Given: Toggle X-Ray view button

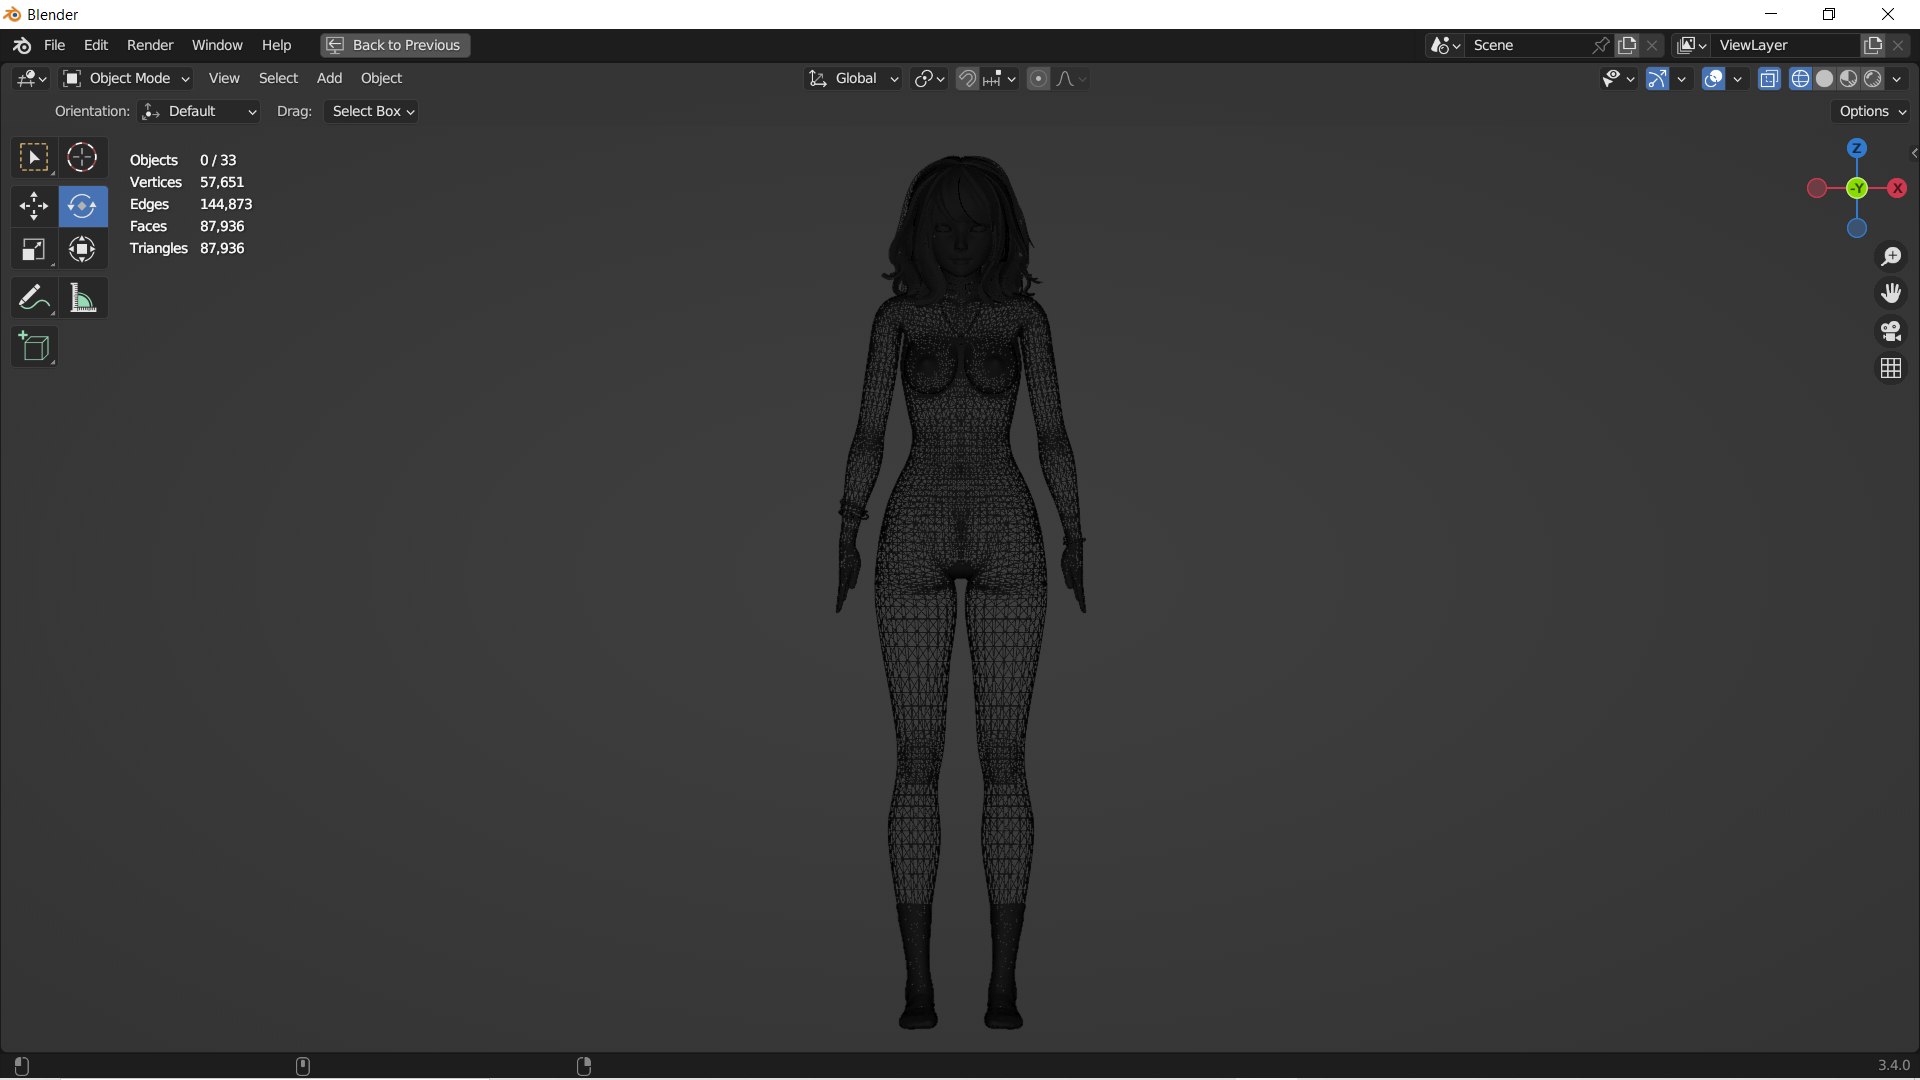Looking at the screenshot, I should pos(1769,78).
